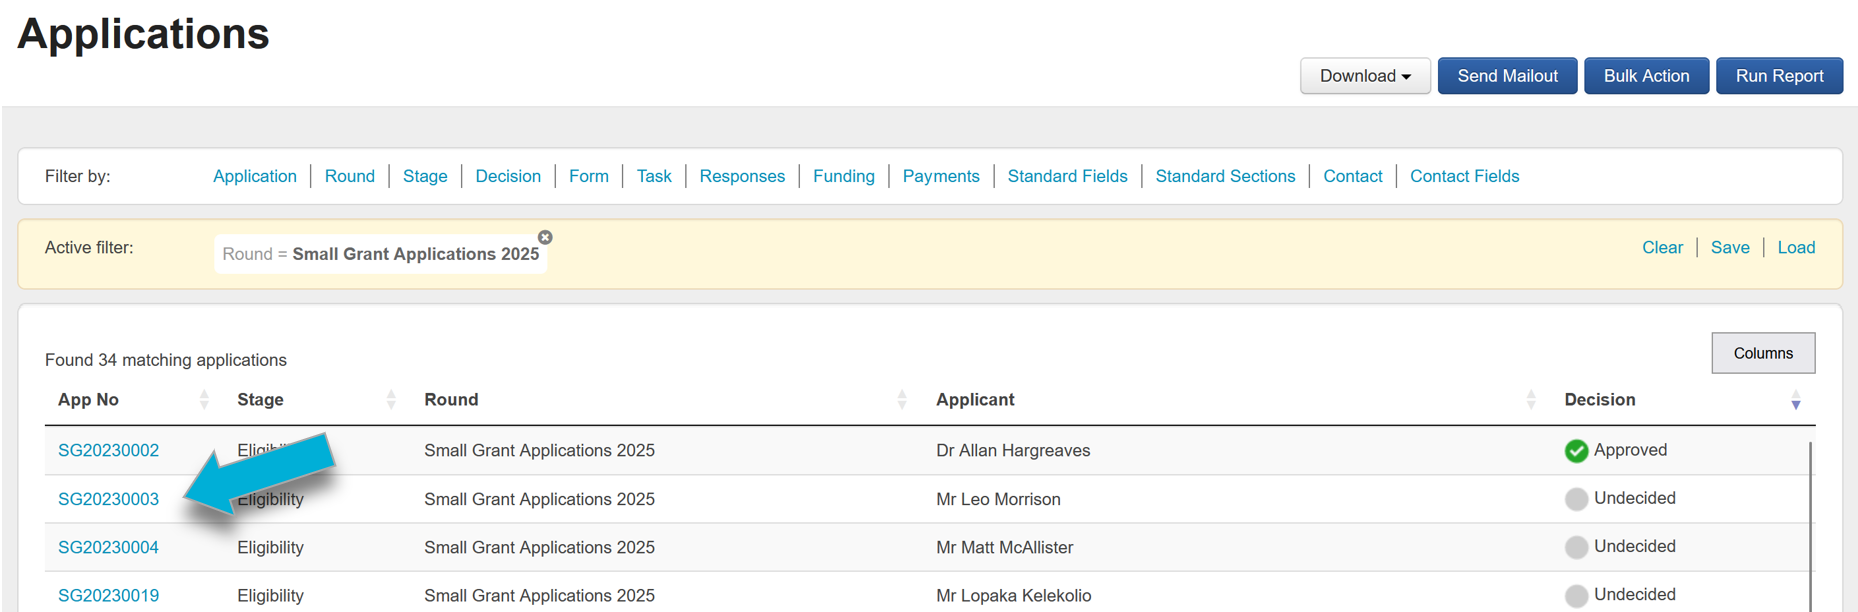Open the Download dropdown
Viewport: 1858px width, 612px height.
(1364, 76)
